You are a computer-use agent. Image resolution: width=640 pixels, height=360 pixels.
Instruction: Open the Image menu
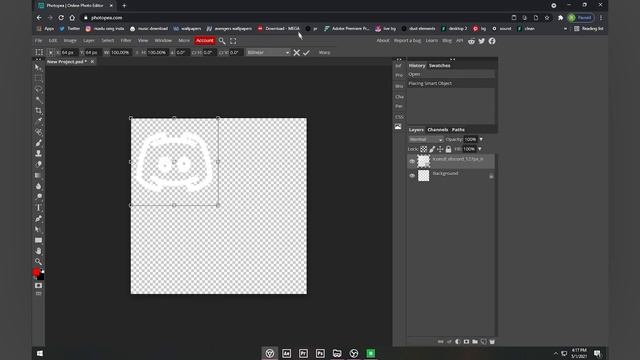(x=70, y=41)
